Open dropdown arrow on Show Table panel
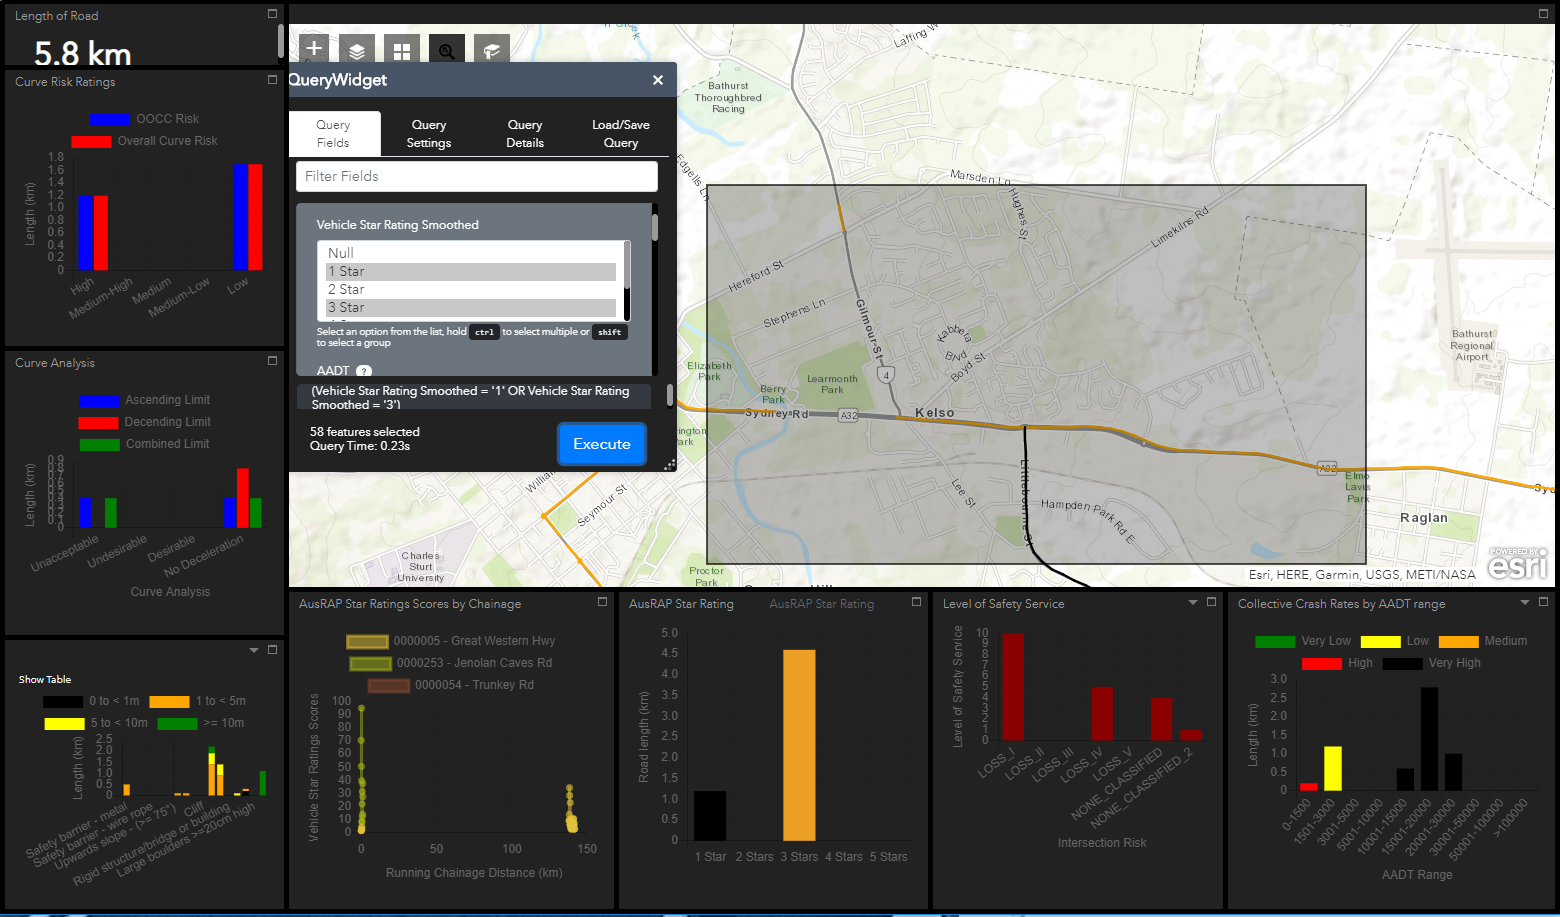1560x917 pixels. (x=254, y=650)
